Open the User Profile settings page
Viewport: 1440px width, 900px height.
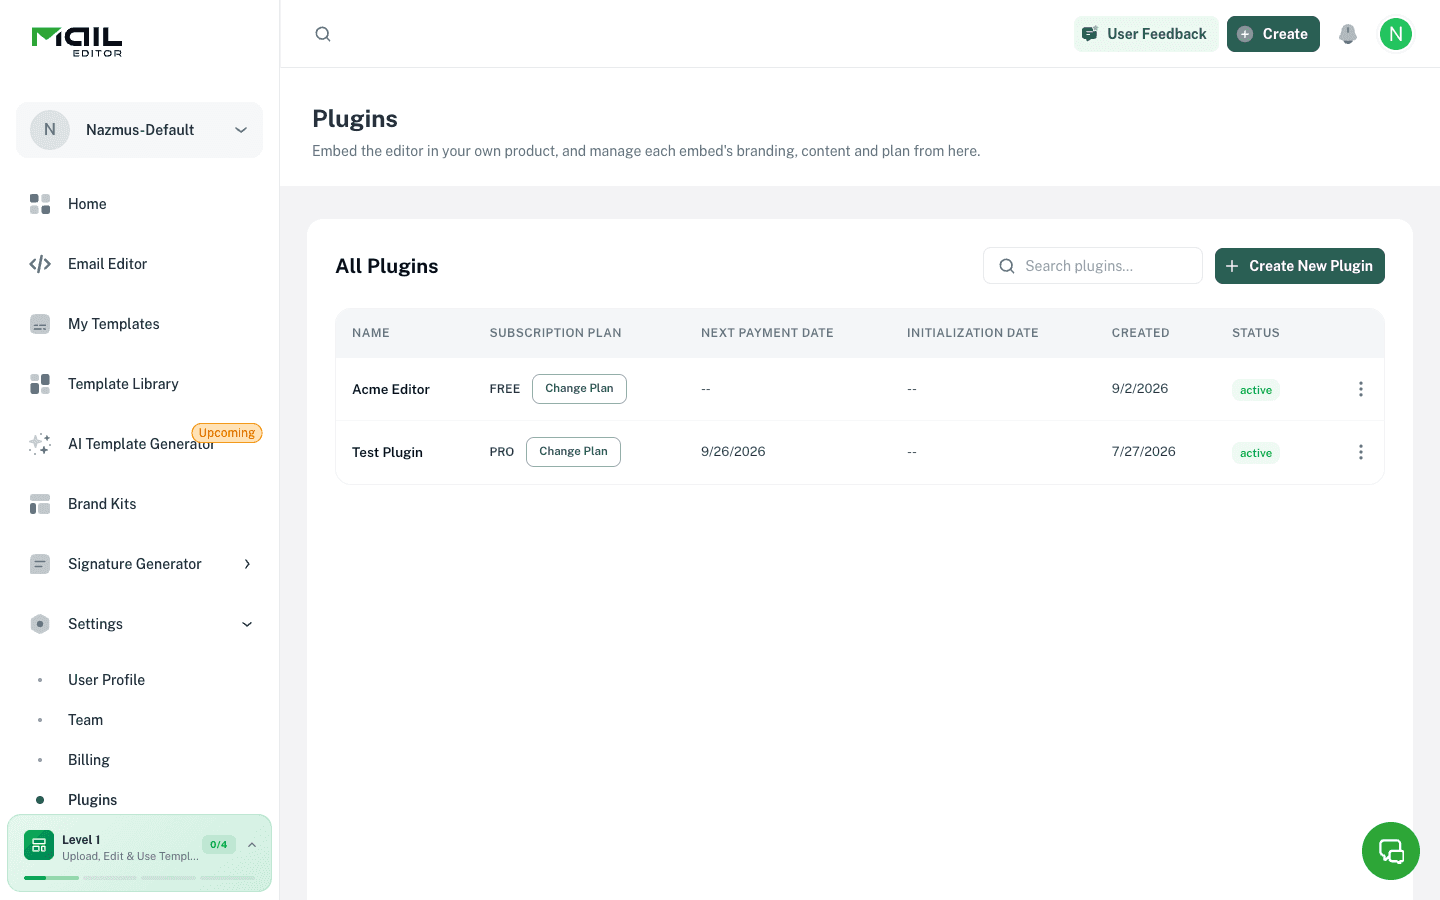[106, 680]
